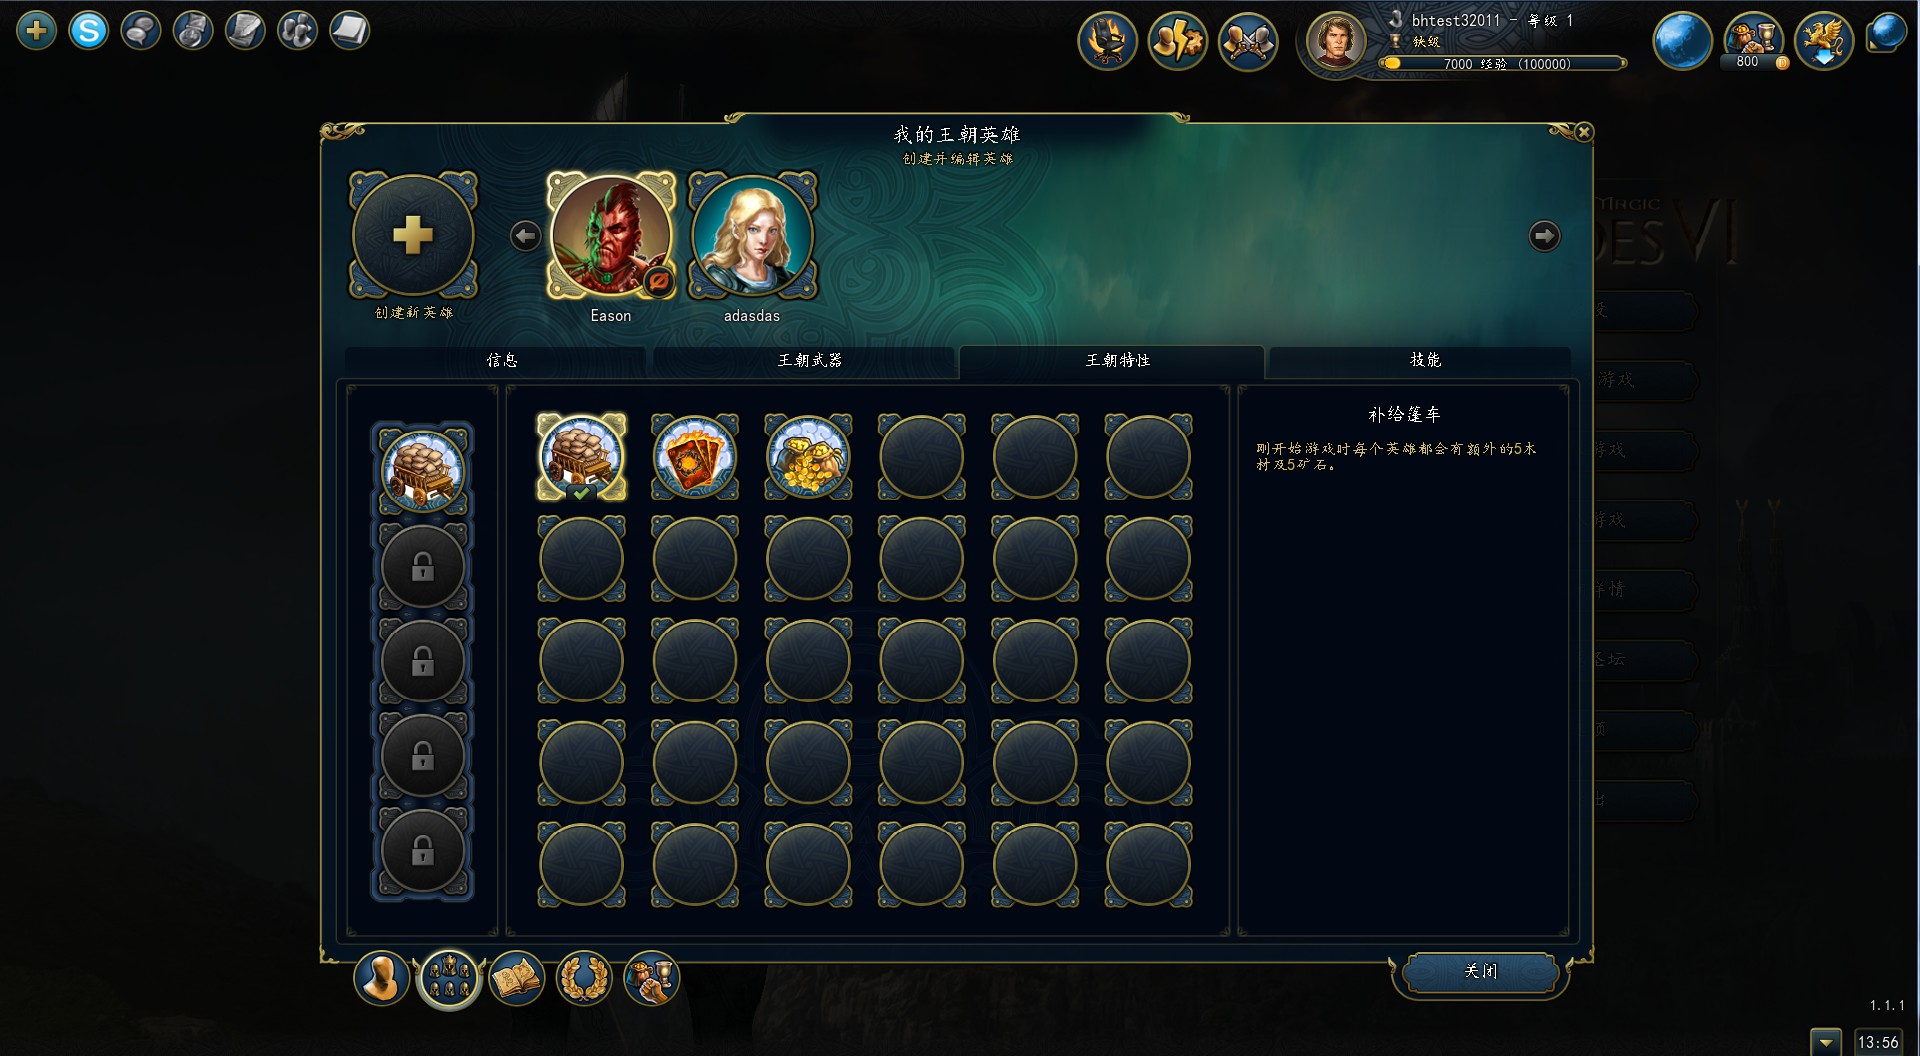Open the 技能 tab

coord(1425,361)
